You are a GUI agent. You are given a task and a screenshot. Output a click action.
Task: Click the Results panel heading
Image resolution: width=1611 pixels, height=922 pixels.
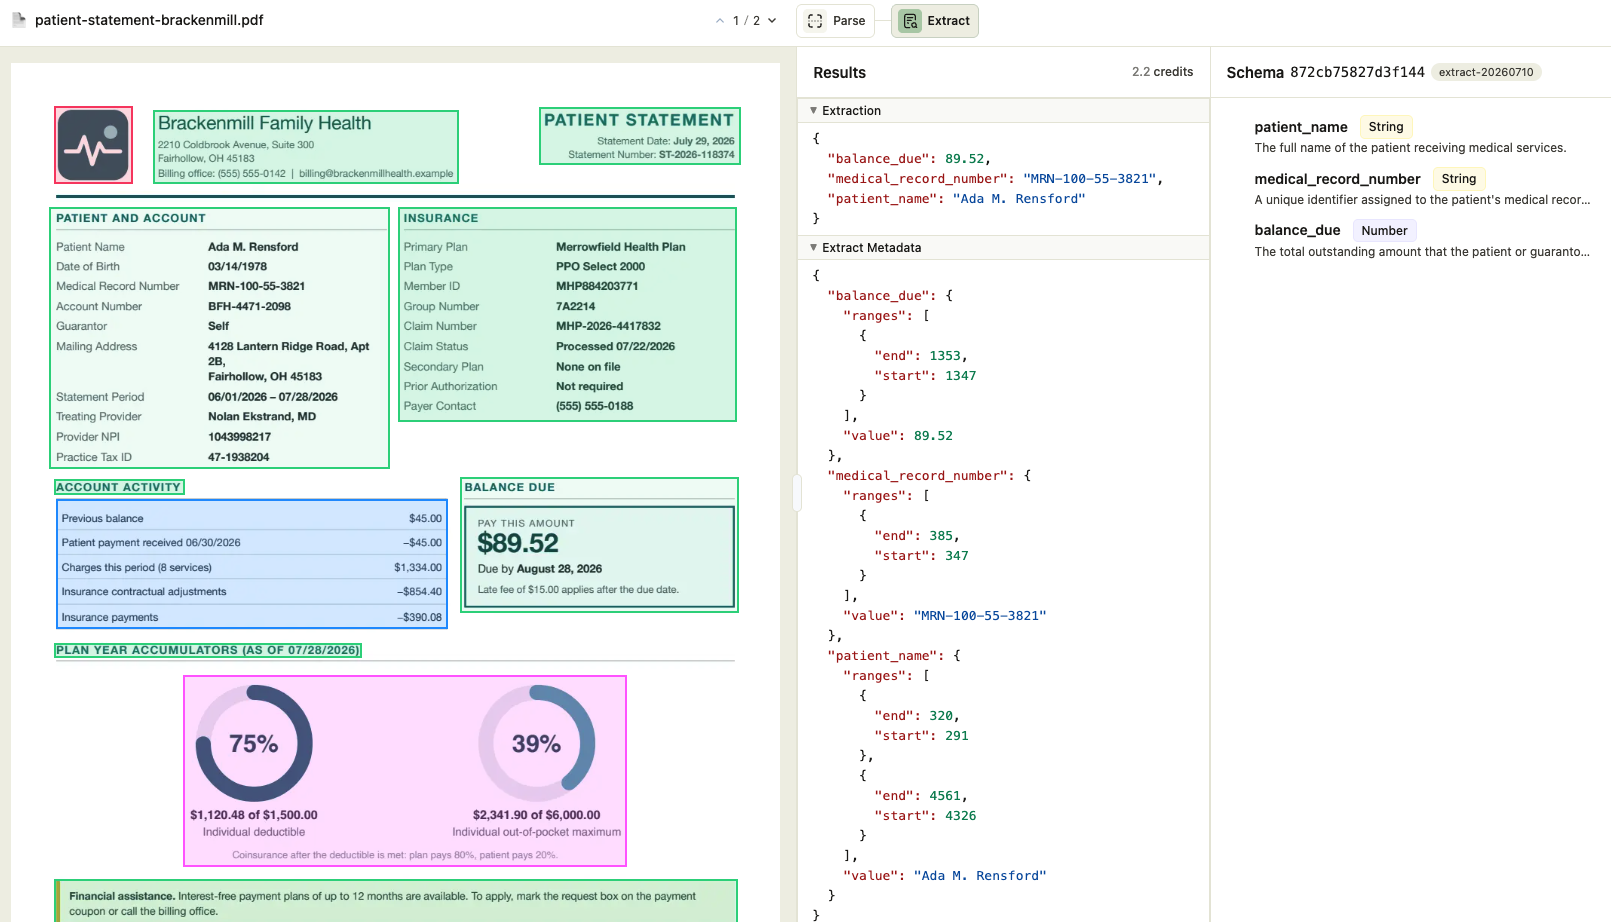(x=840, y=72)
